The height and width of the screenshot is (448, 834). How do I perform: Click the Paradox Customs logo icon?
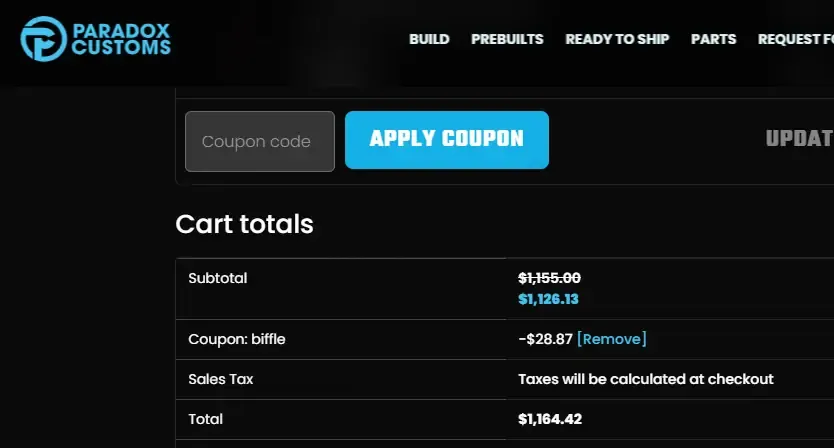point(44,39)
